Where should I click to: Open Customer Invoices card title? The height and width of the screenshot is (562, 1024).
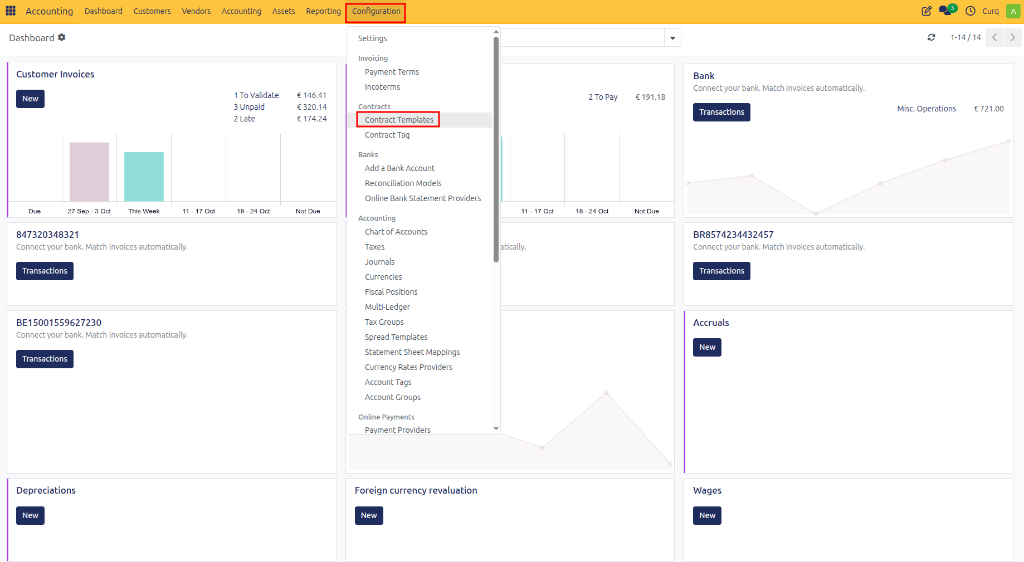[x=55, y=74]
